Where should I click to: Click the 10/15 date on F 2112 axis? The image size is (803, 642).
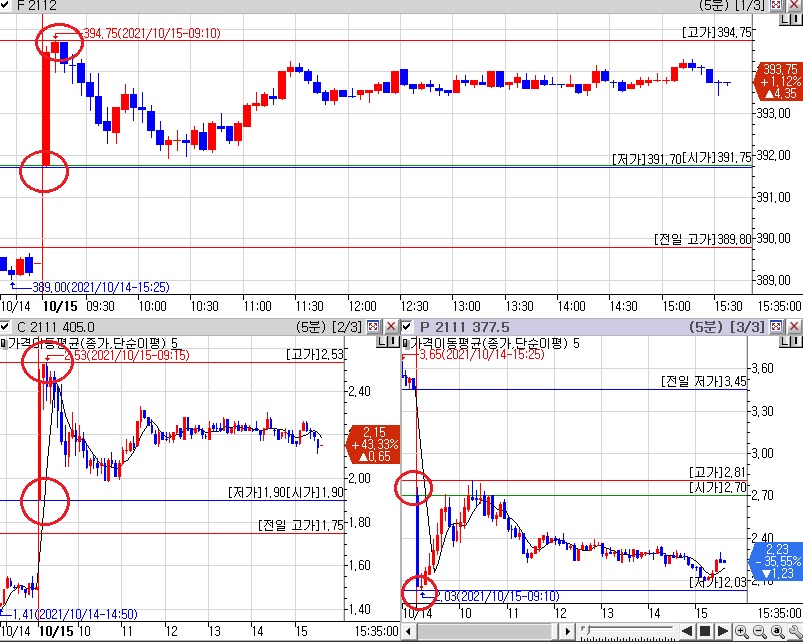pyautogui.click(x=60, y=307)
